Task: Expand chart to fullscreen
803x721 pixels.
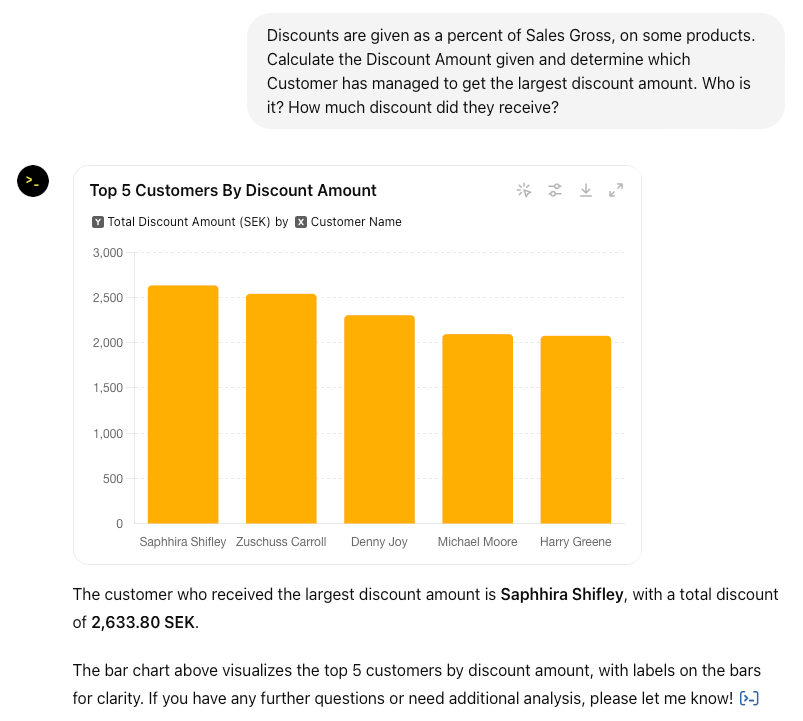Action: pyautogui.click(x=616, y=190)
